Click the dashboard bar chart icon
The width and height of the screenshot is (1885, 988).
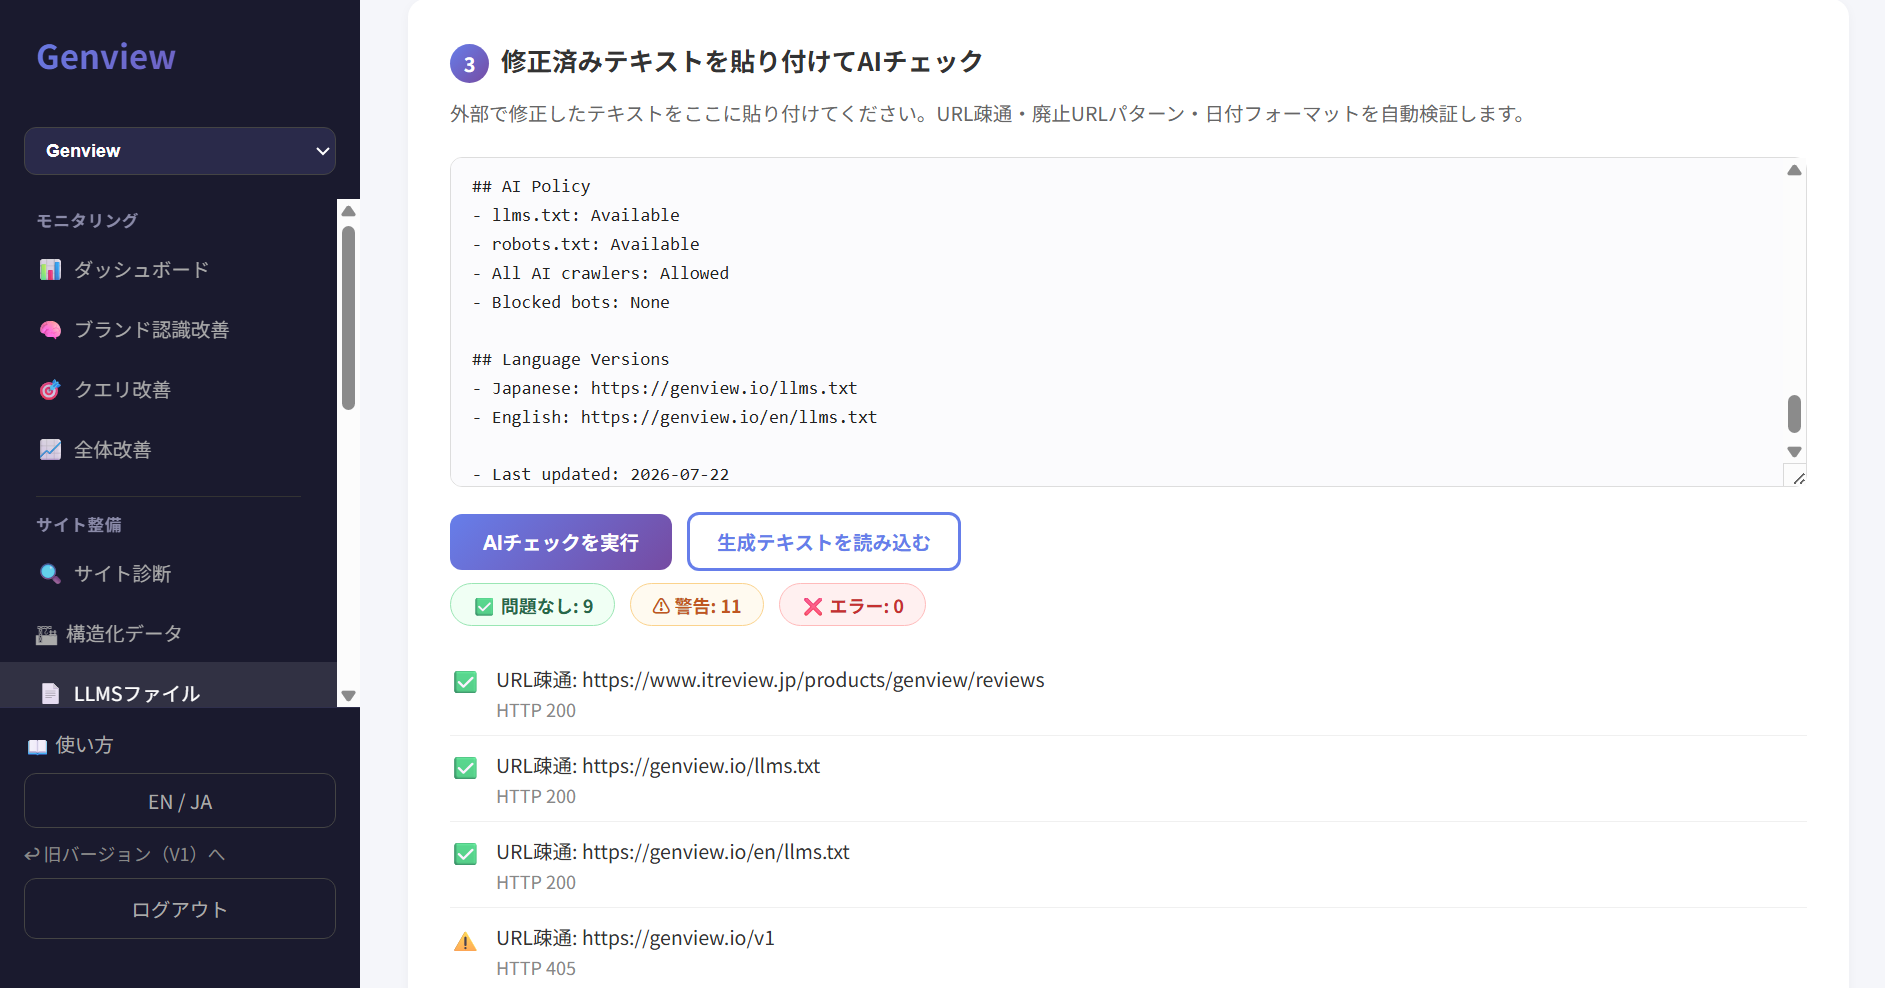coord(50,270)
